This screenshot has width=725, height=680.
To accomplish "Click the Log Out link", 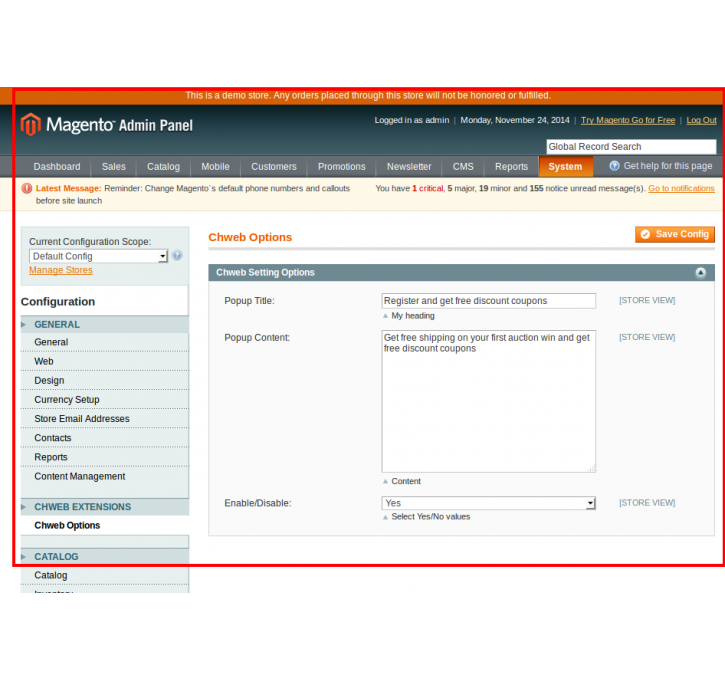I will (701, 120).
